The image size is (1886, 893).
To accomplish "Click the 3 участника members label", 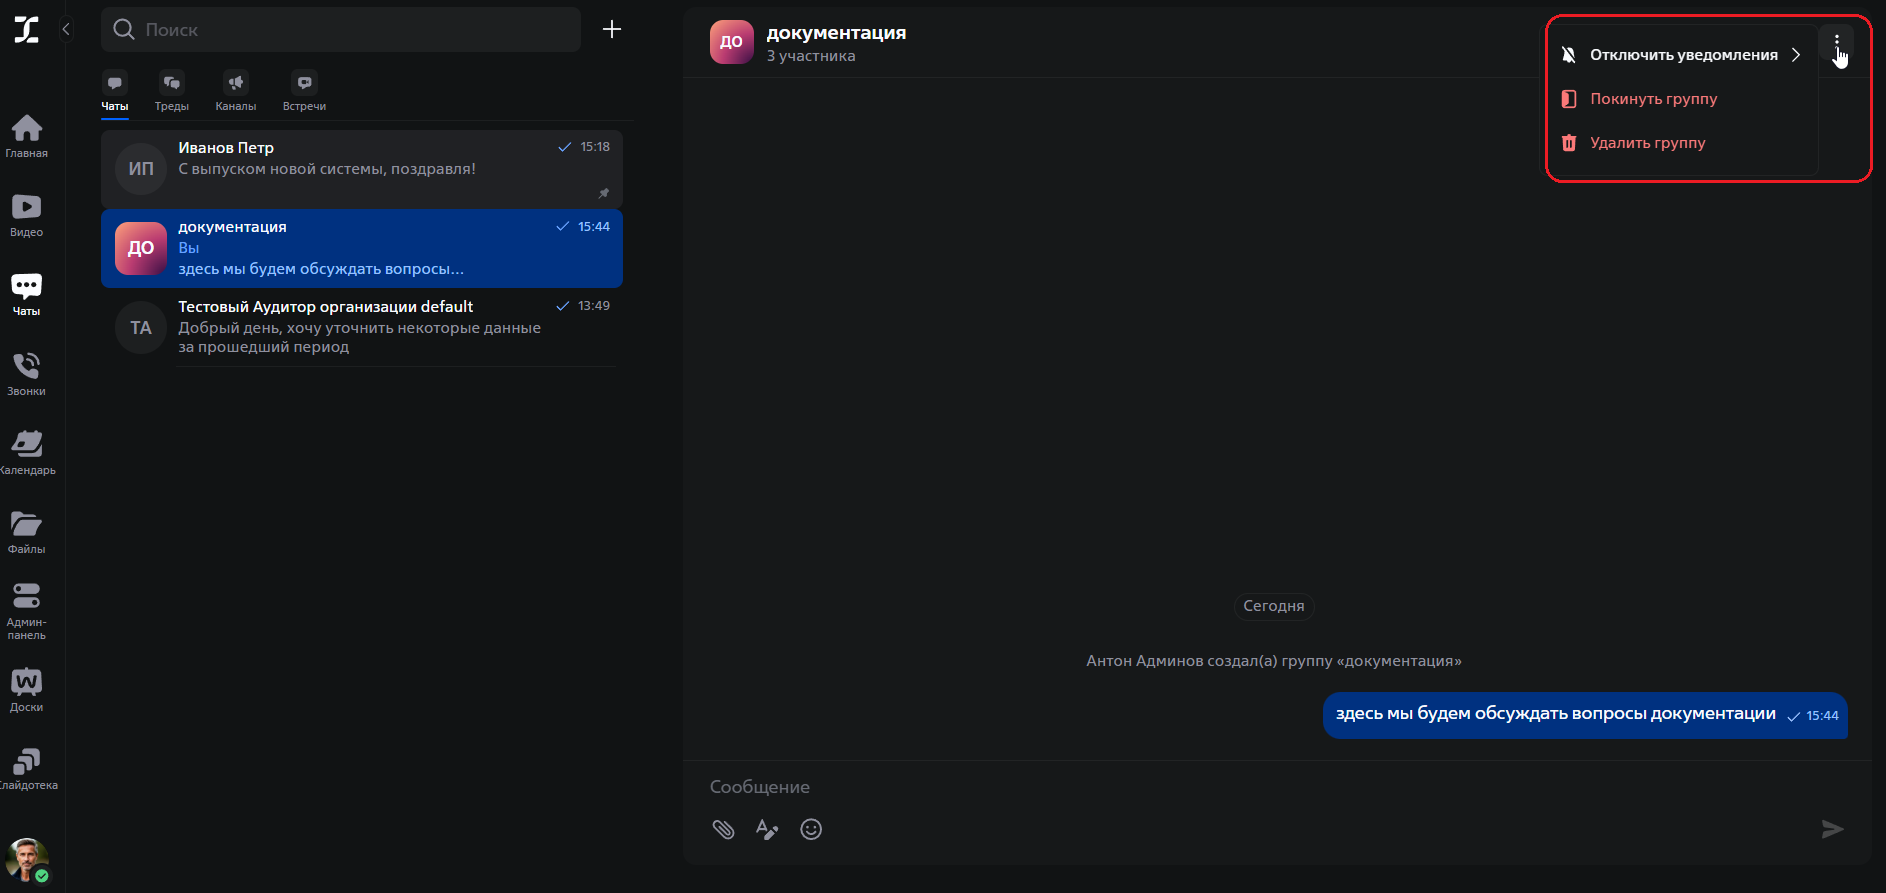I will (x=811, y=56).
